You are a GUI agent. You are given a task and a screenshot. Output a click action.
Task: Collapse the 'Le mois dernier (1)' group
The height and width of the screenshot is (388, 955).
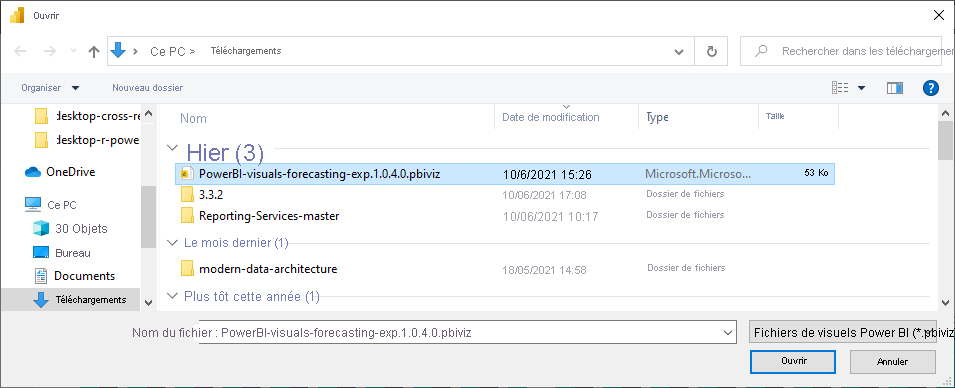click(173, 242)
